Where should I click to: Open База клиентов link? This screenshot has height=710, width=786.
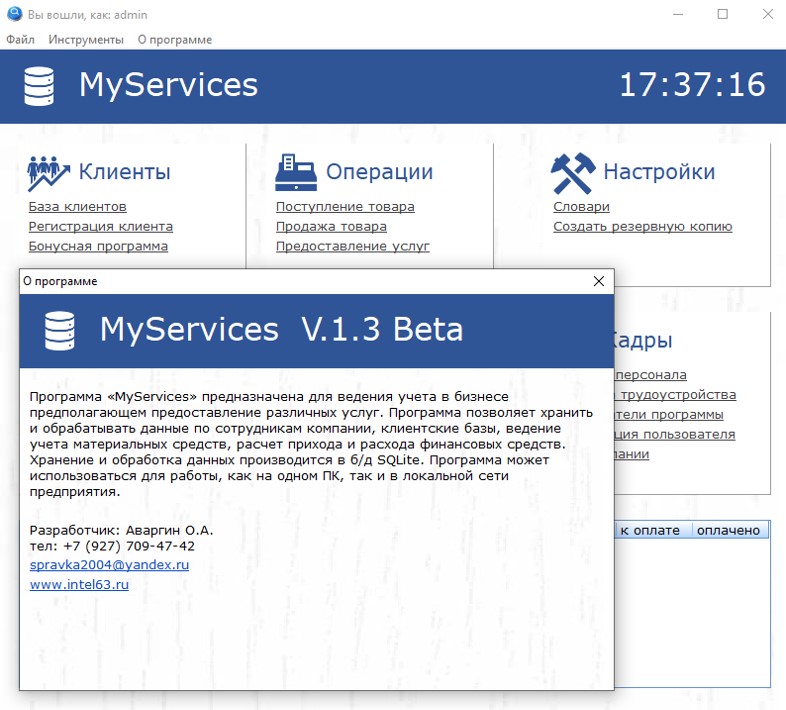point(77,207)
